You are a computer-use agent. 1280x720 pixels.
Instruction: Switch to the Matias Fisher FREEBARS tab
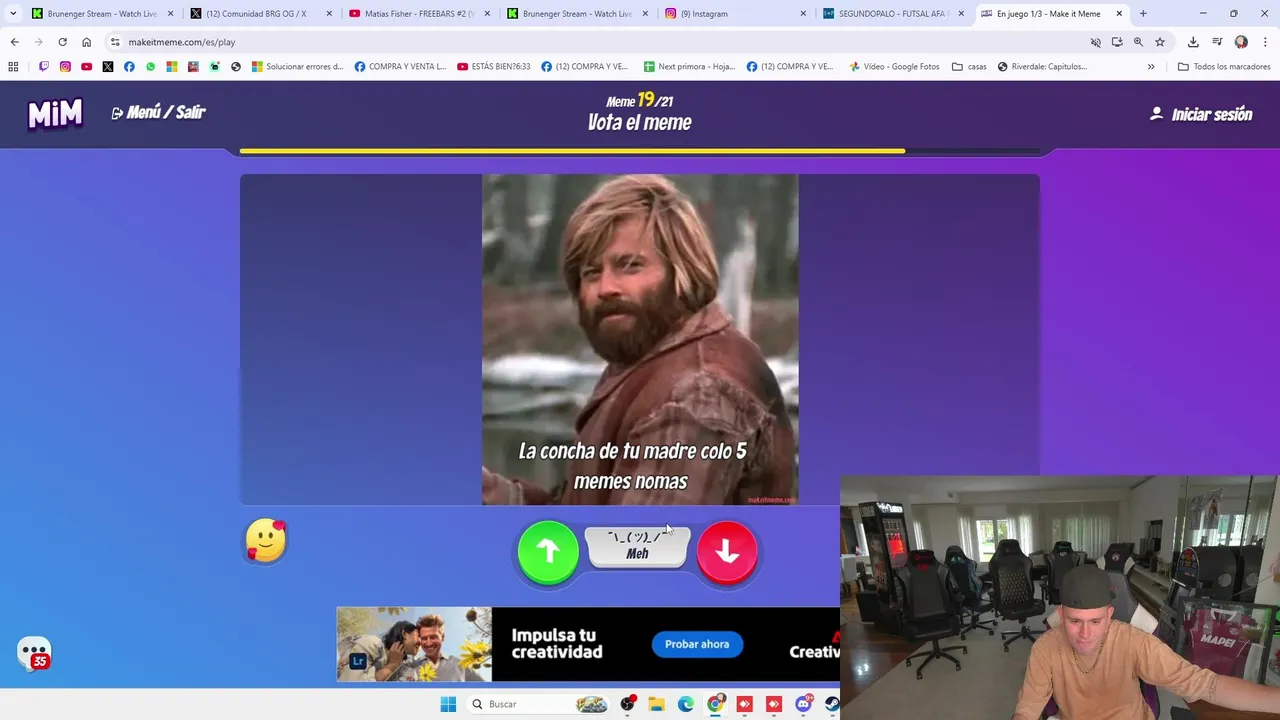(x=419, y=14)
